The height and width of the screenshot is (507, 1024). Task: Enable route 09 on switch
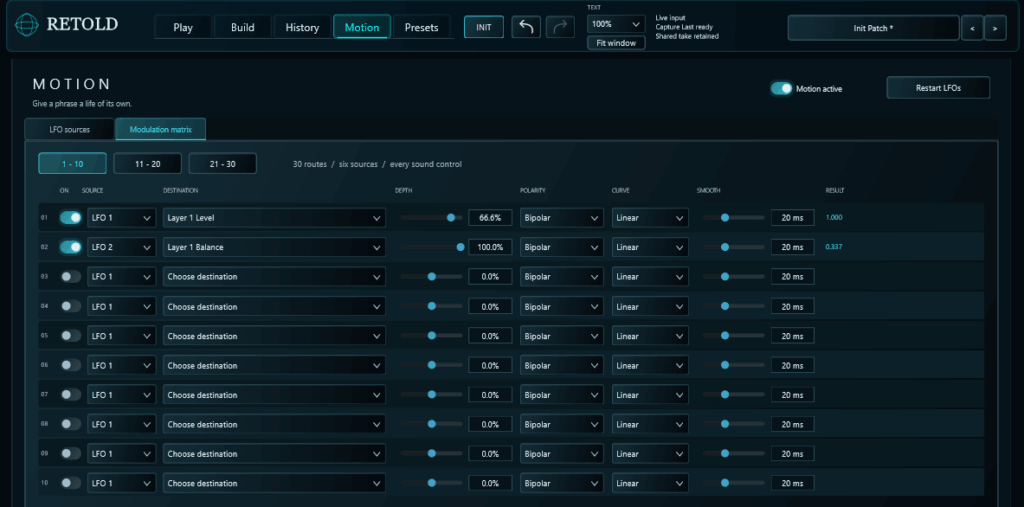tap(71, 453)
